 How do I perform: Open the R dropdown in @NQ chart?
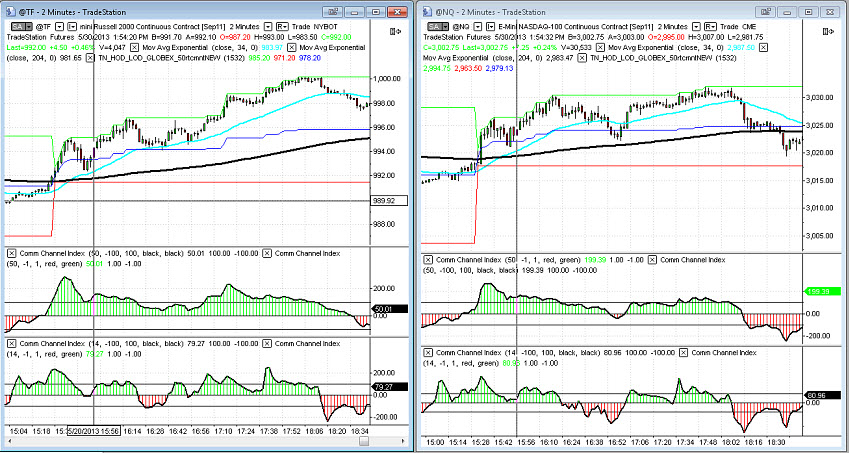710,27
